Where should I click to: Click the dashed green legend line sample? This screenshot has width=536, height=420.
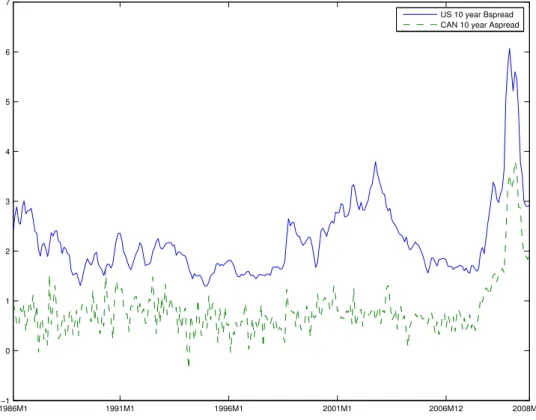point(420,25)
